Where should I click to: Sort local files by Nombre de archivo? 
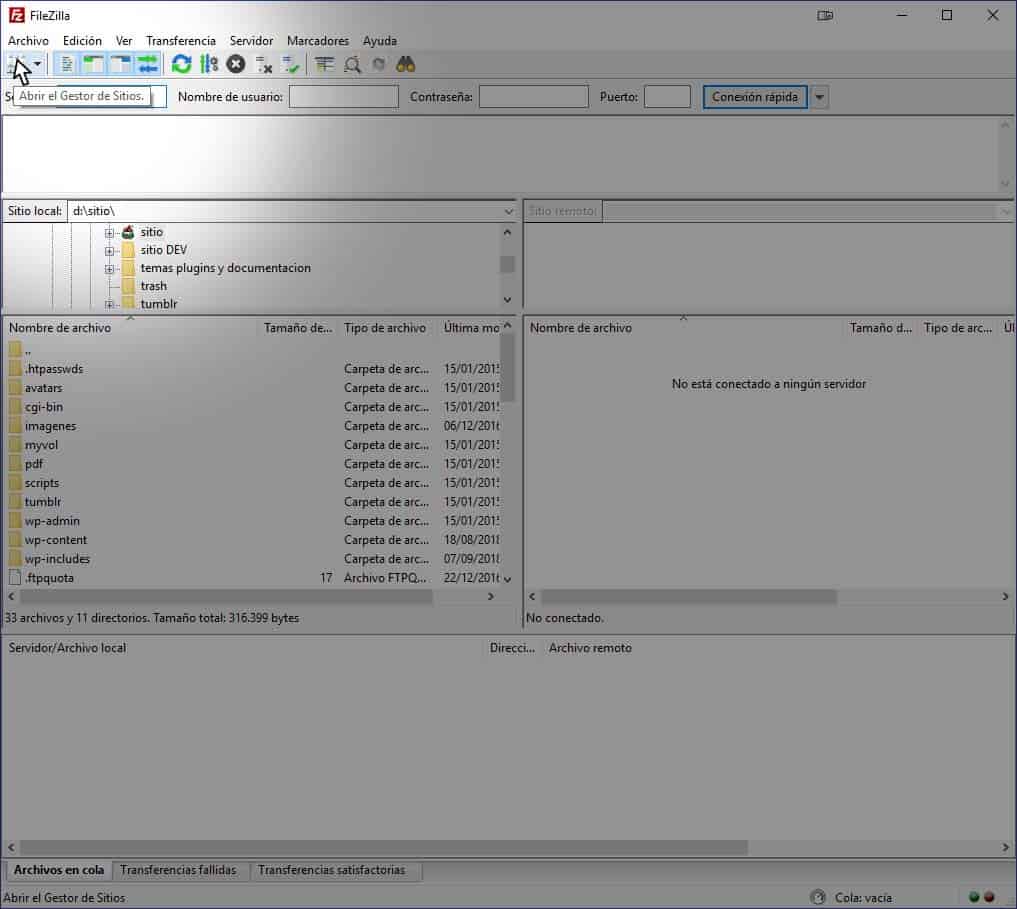[x=60, y=328]
